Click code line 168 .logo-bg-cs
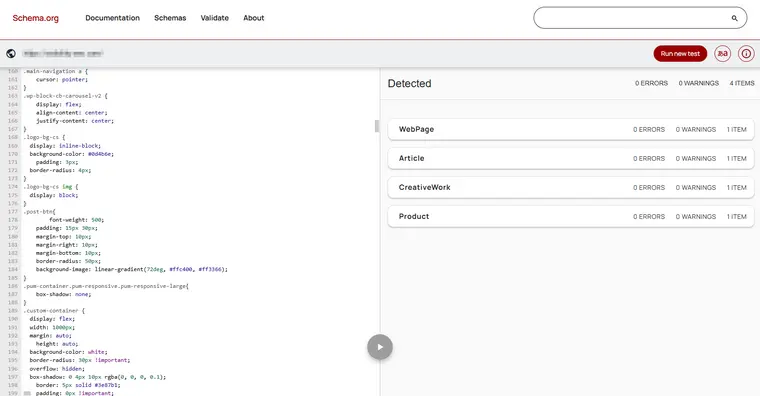 [44, 137]
